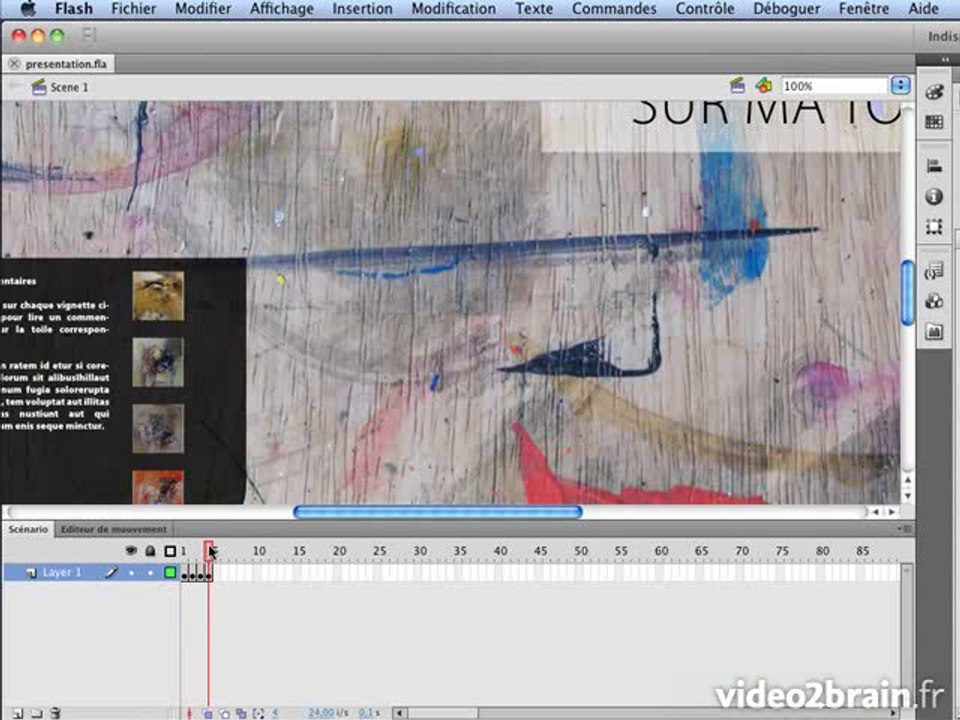Click the Scene 1 breadcrumb label
Screen dimensions: 960x720
[69, 87]
